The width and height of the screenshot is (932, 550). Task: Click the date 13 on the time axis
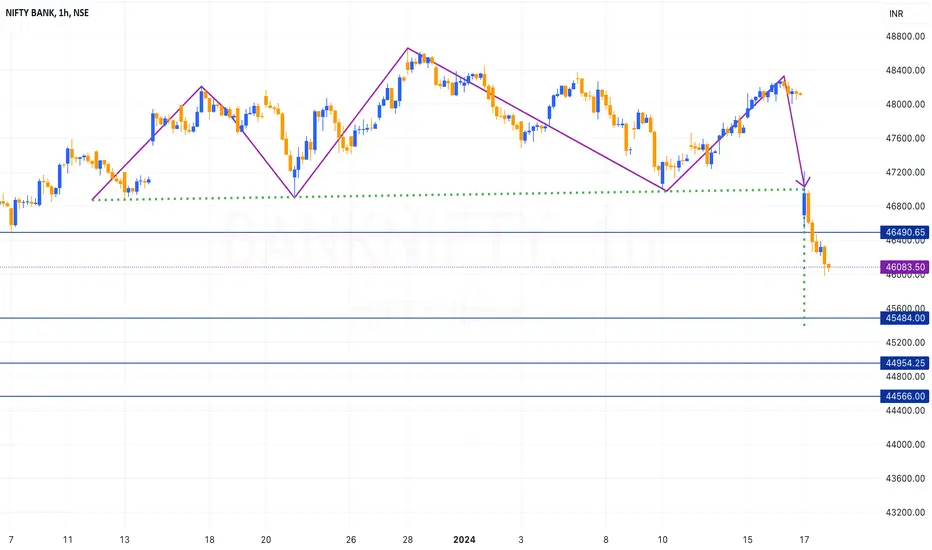coord(124,540)
